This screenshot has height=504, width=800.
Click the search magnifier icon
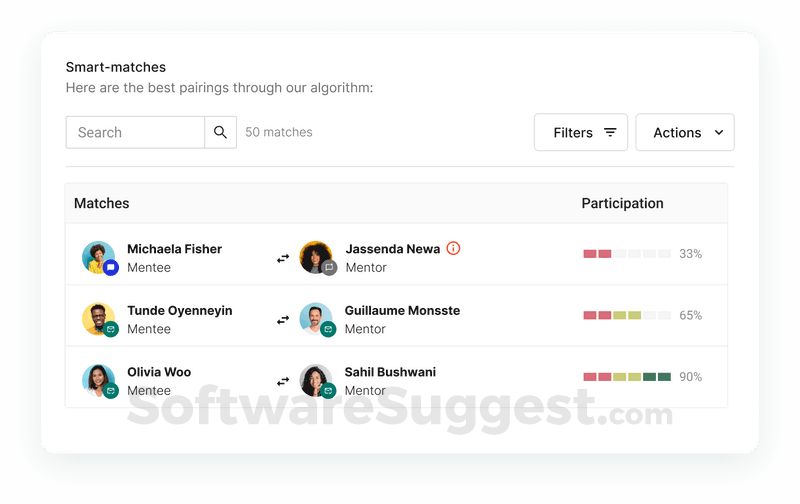(220, 132)
